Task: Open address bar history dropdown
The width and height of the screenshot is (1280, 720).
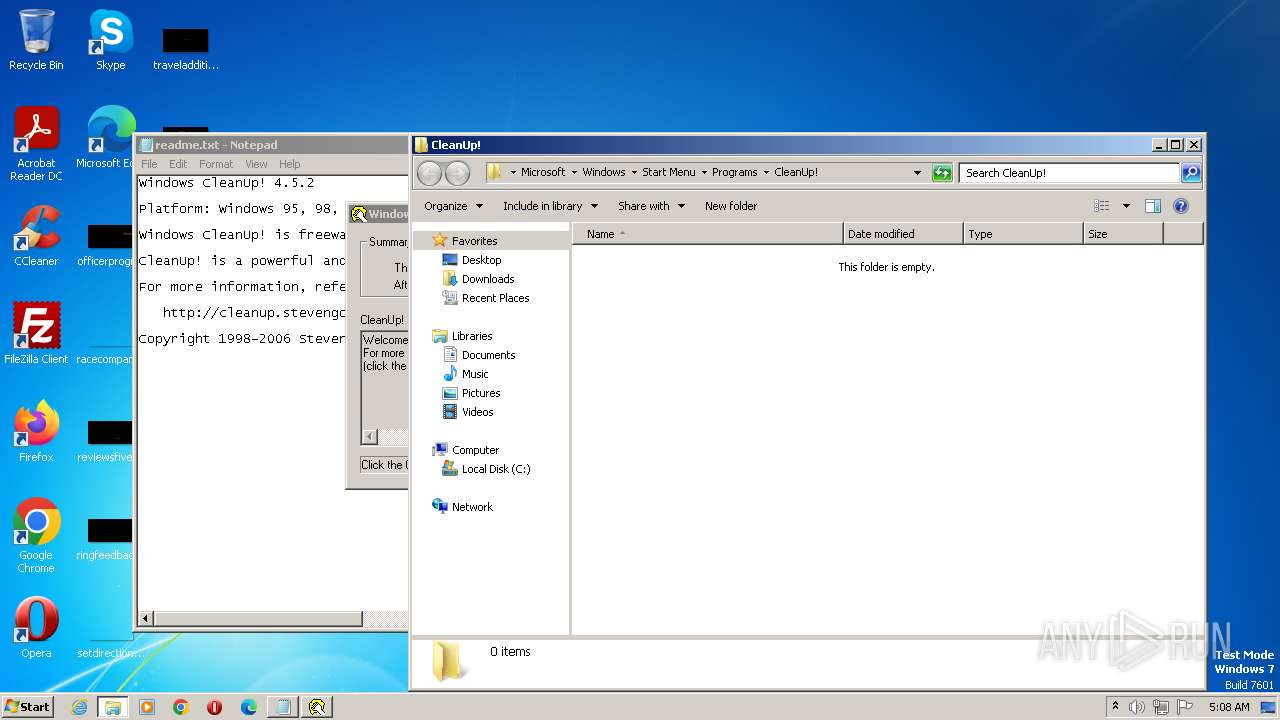Action: (917, 173)
